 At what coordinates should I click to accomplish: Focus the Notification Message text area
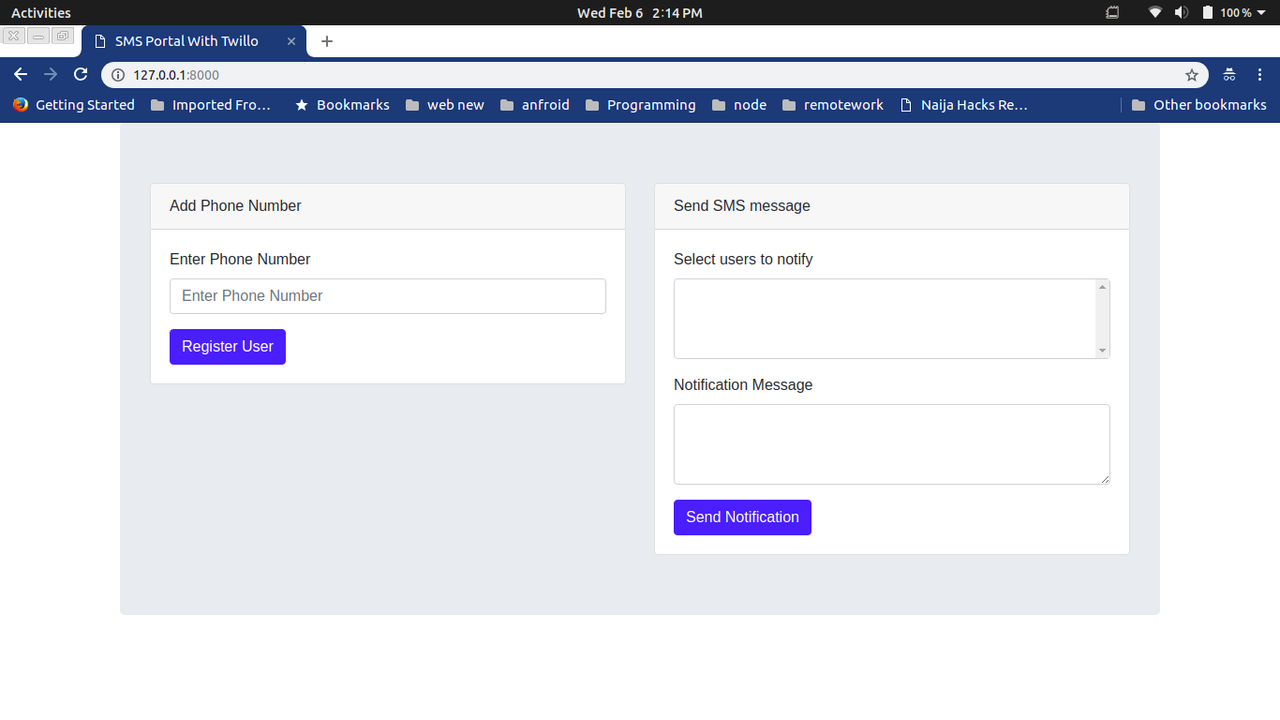coord(892,444)
